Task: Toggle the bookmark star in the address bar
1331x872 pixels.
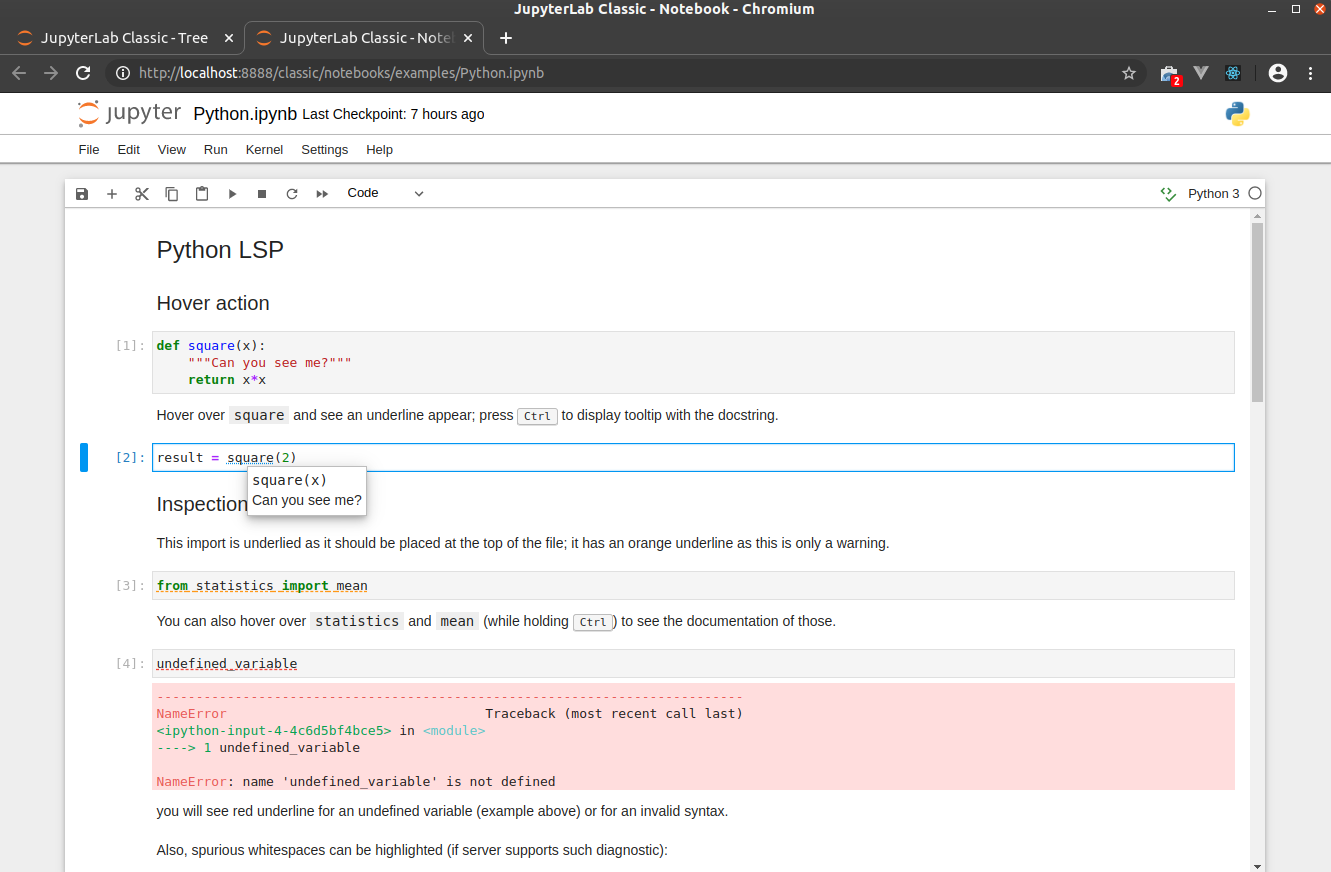Action: (x=1129, y=73)
